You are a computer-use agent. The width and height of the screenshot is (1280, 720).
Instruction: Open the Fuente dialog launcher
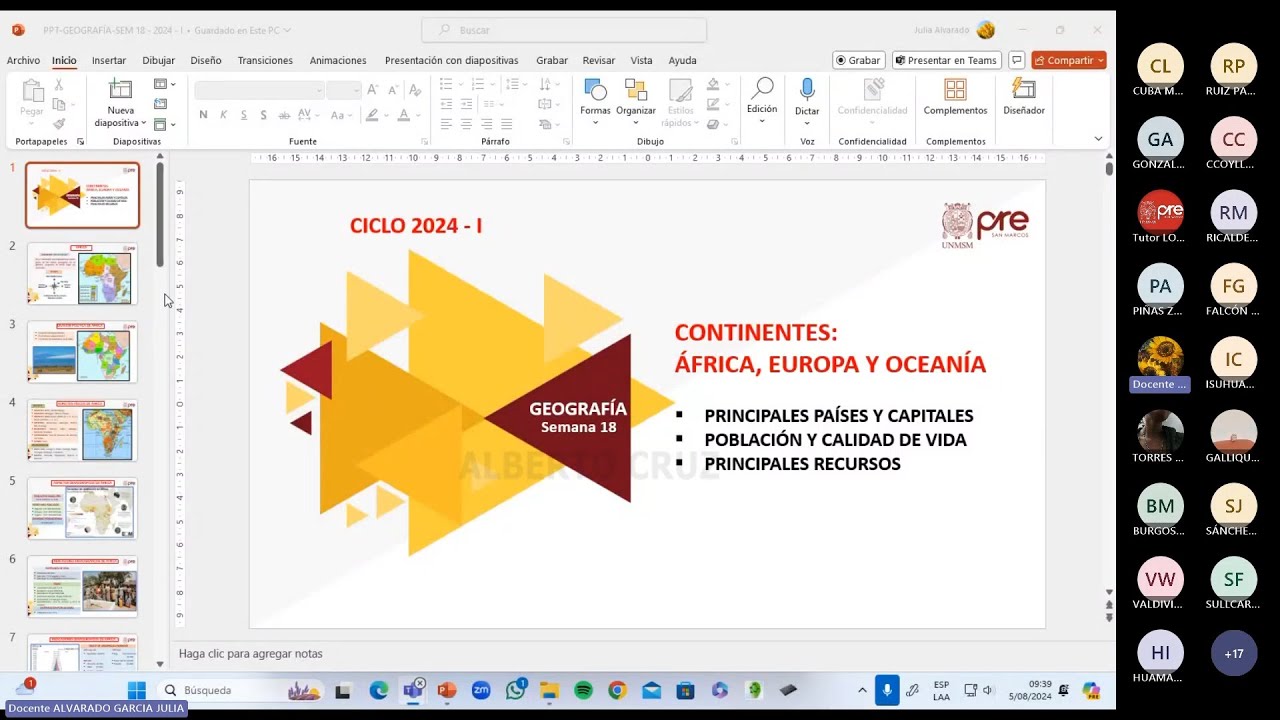(x=424, y=142)
